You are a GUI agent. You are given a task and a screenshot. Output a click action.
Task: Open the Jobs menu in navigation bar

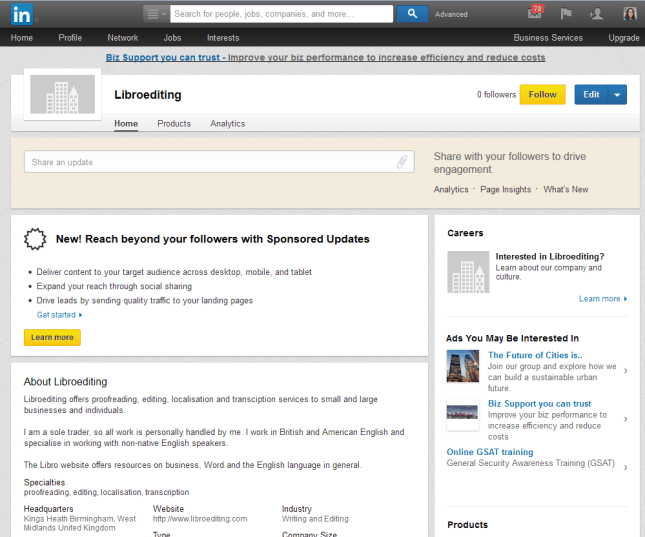coord(172,38)
